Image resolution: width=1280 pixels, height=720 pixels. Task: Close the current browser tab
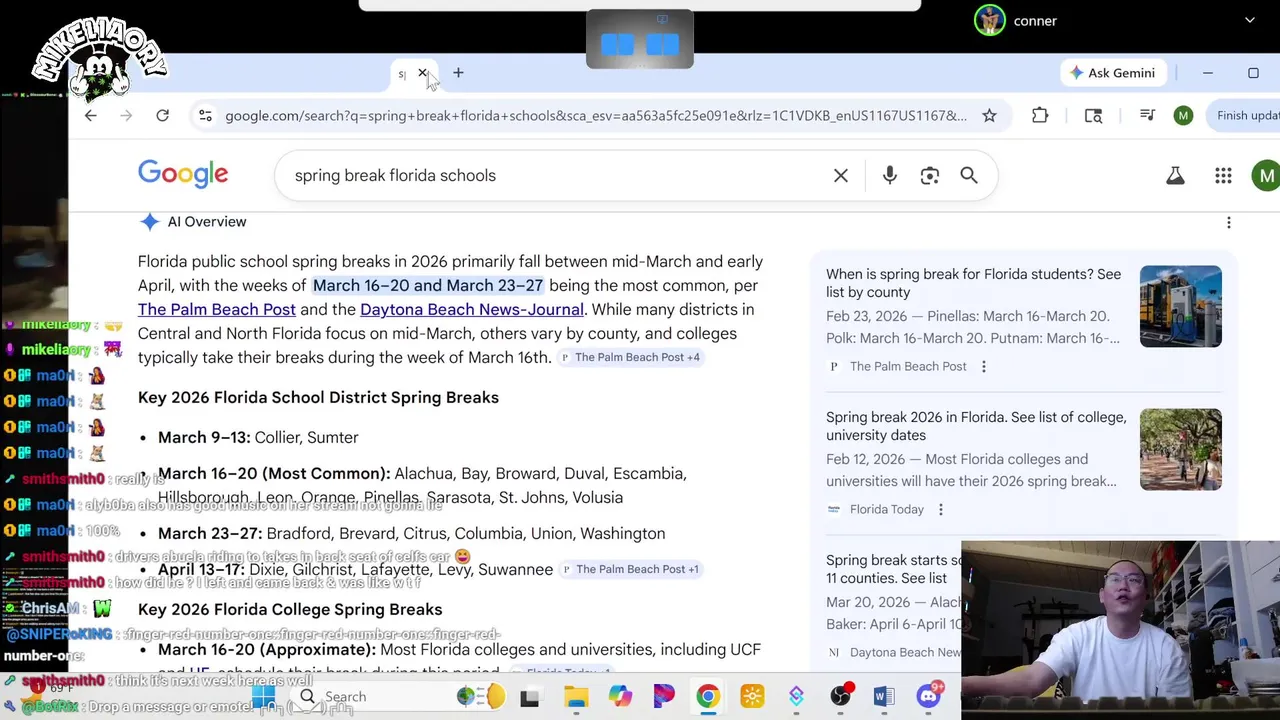[422, 73]
